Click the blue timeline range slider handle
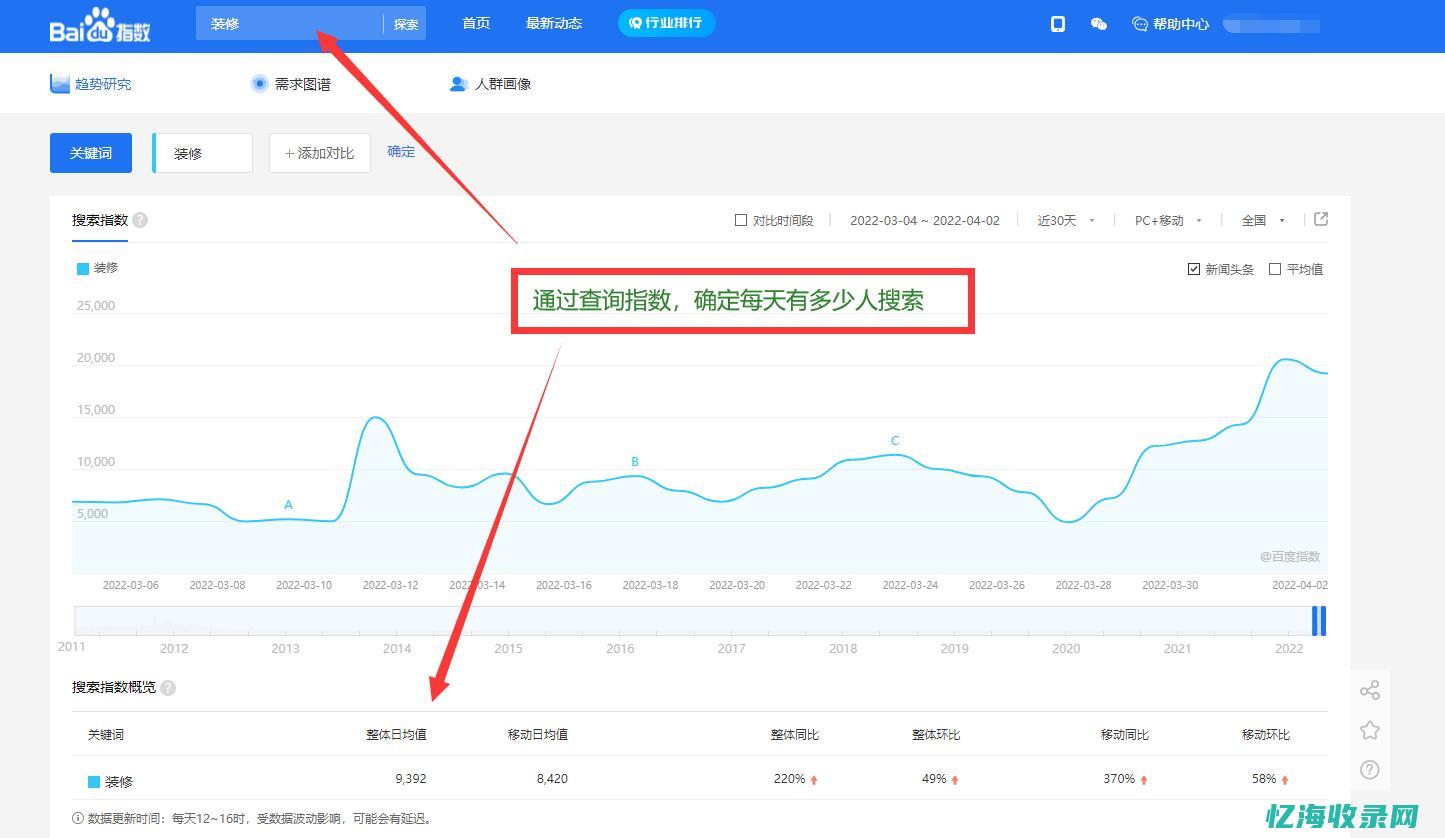The image size is (1445, 838). pyautogui.click(x=1319, y=621)
